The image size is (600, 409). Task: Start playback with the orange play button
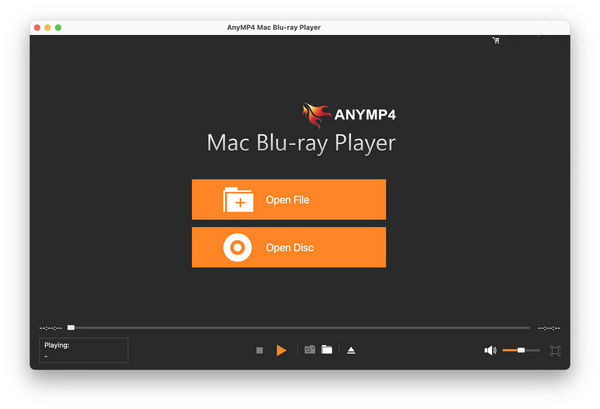281,350
